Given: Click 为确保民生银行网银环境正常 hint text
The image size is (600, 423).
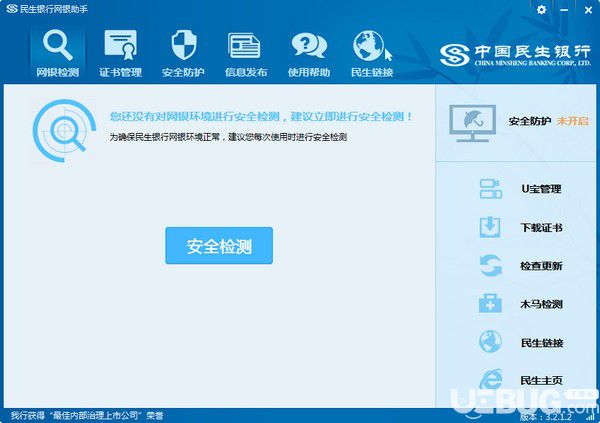Looking at the screenshot, I should coord(228,137).
